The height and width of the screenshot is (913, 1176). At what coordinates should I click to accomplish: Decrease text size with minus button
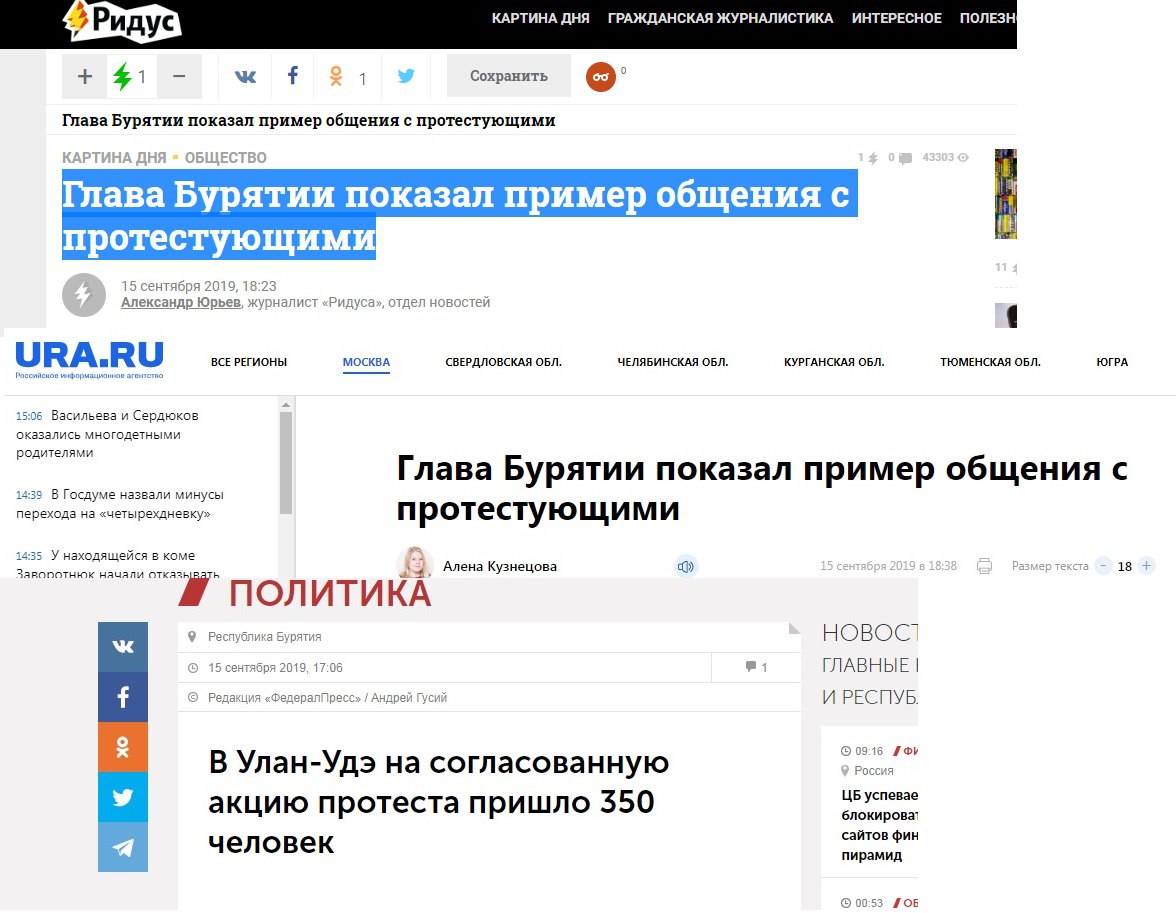[1103, 566]
